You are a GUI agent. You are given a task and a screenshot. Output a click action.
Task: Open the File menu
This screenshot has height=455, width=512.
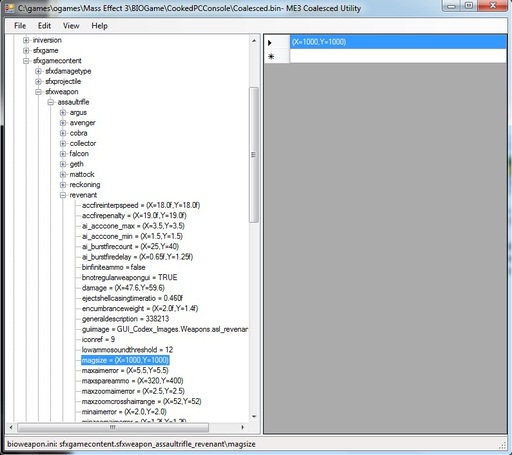(x=20, y=26)
